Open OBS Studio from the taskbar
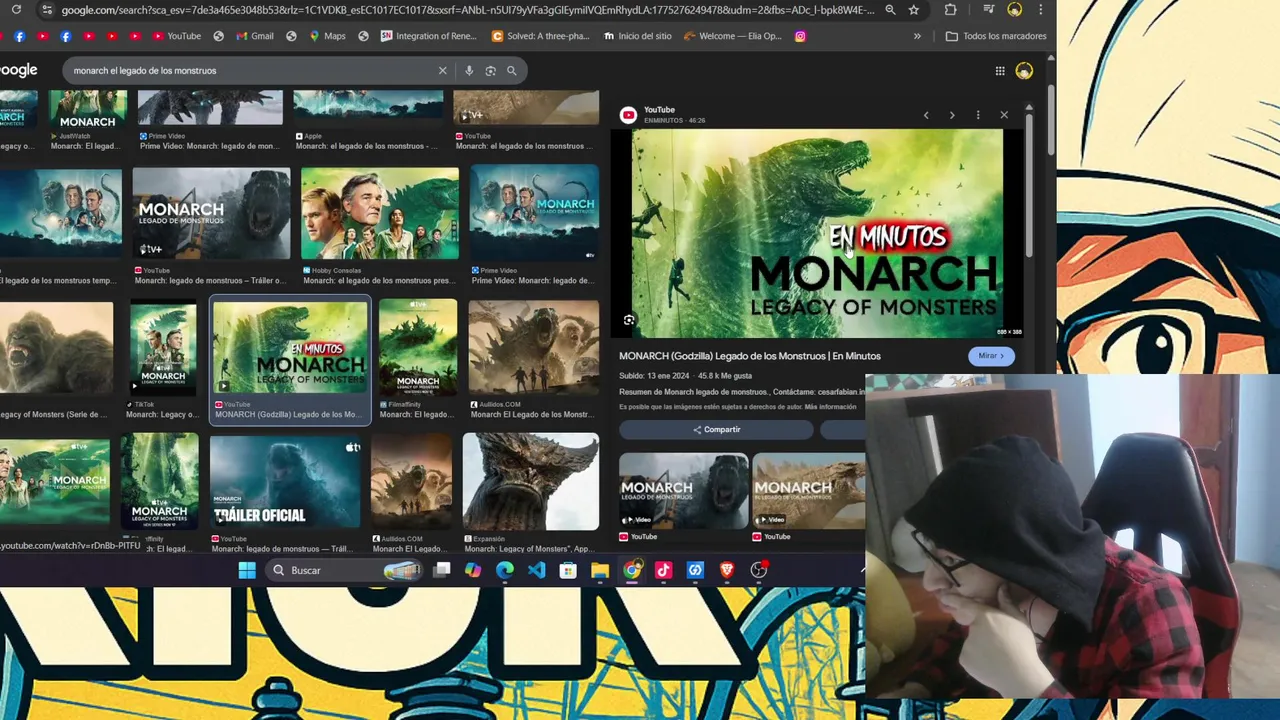The width and height of the screenshot is (1280, 720). 759,570
